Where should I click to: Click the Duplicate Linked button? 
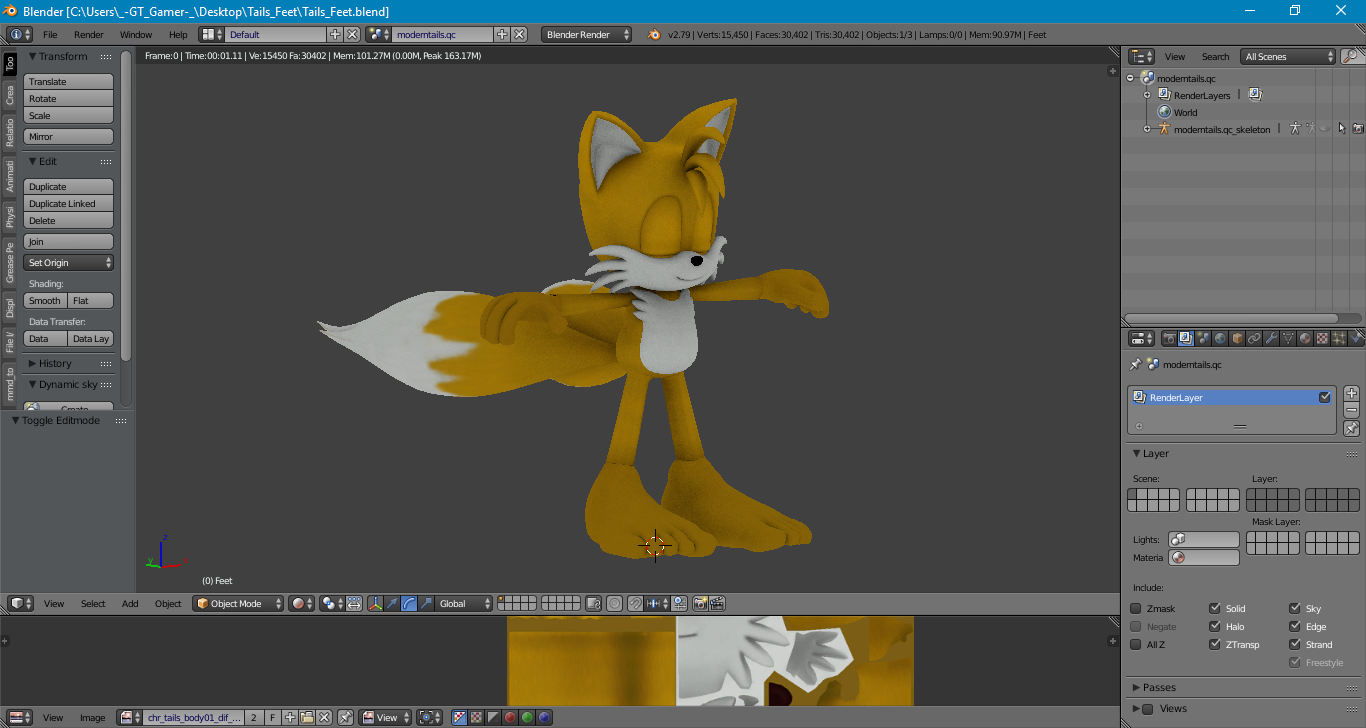68,204
